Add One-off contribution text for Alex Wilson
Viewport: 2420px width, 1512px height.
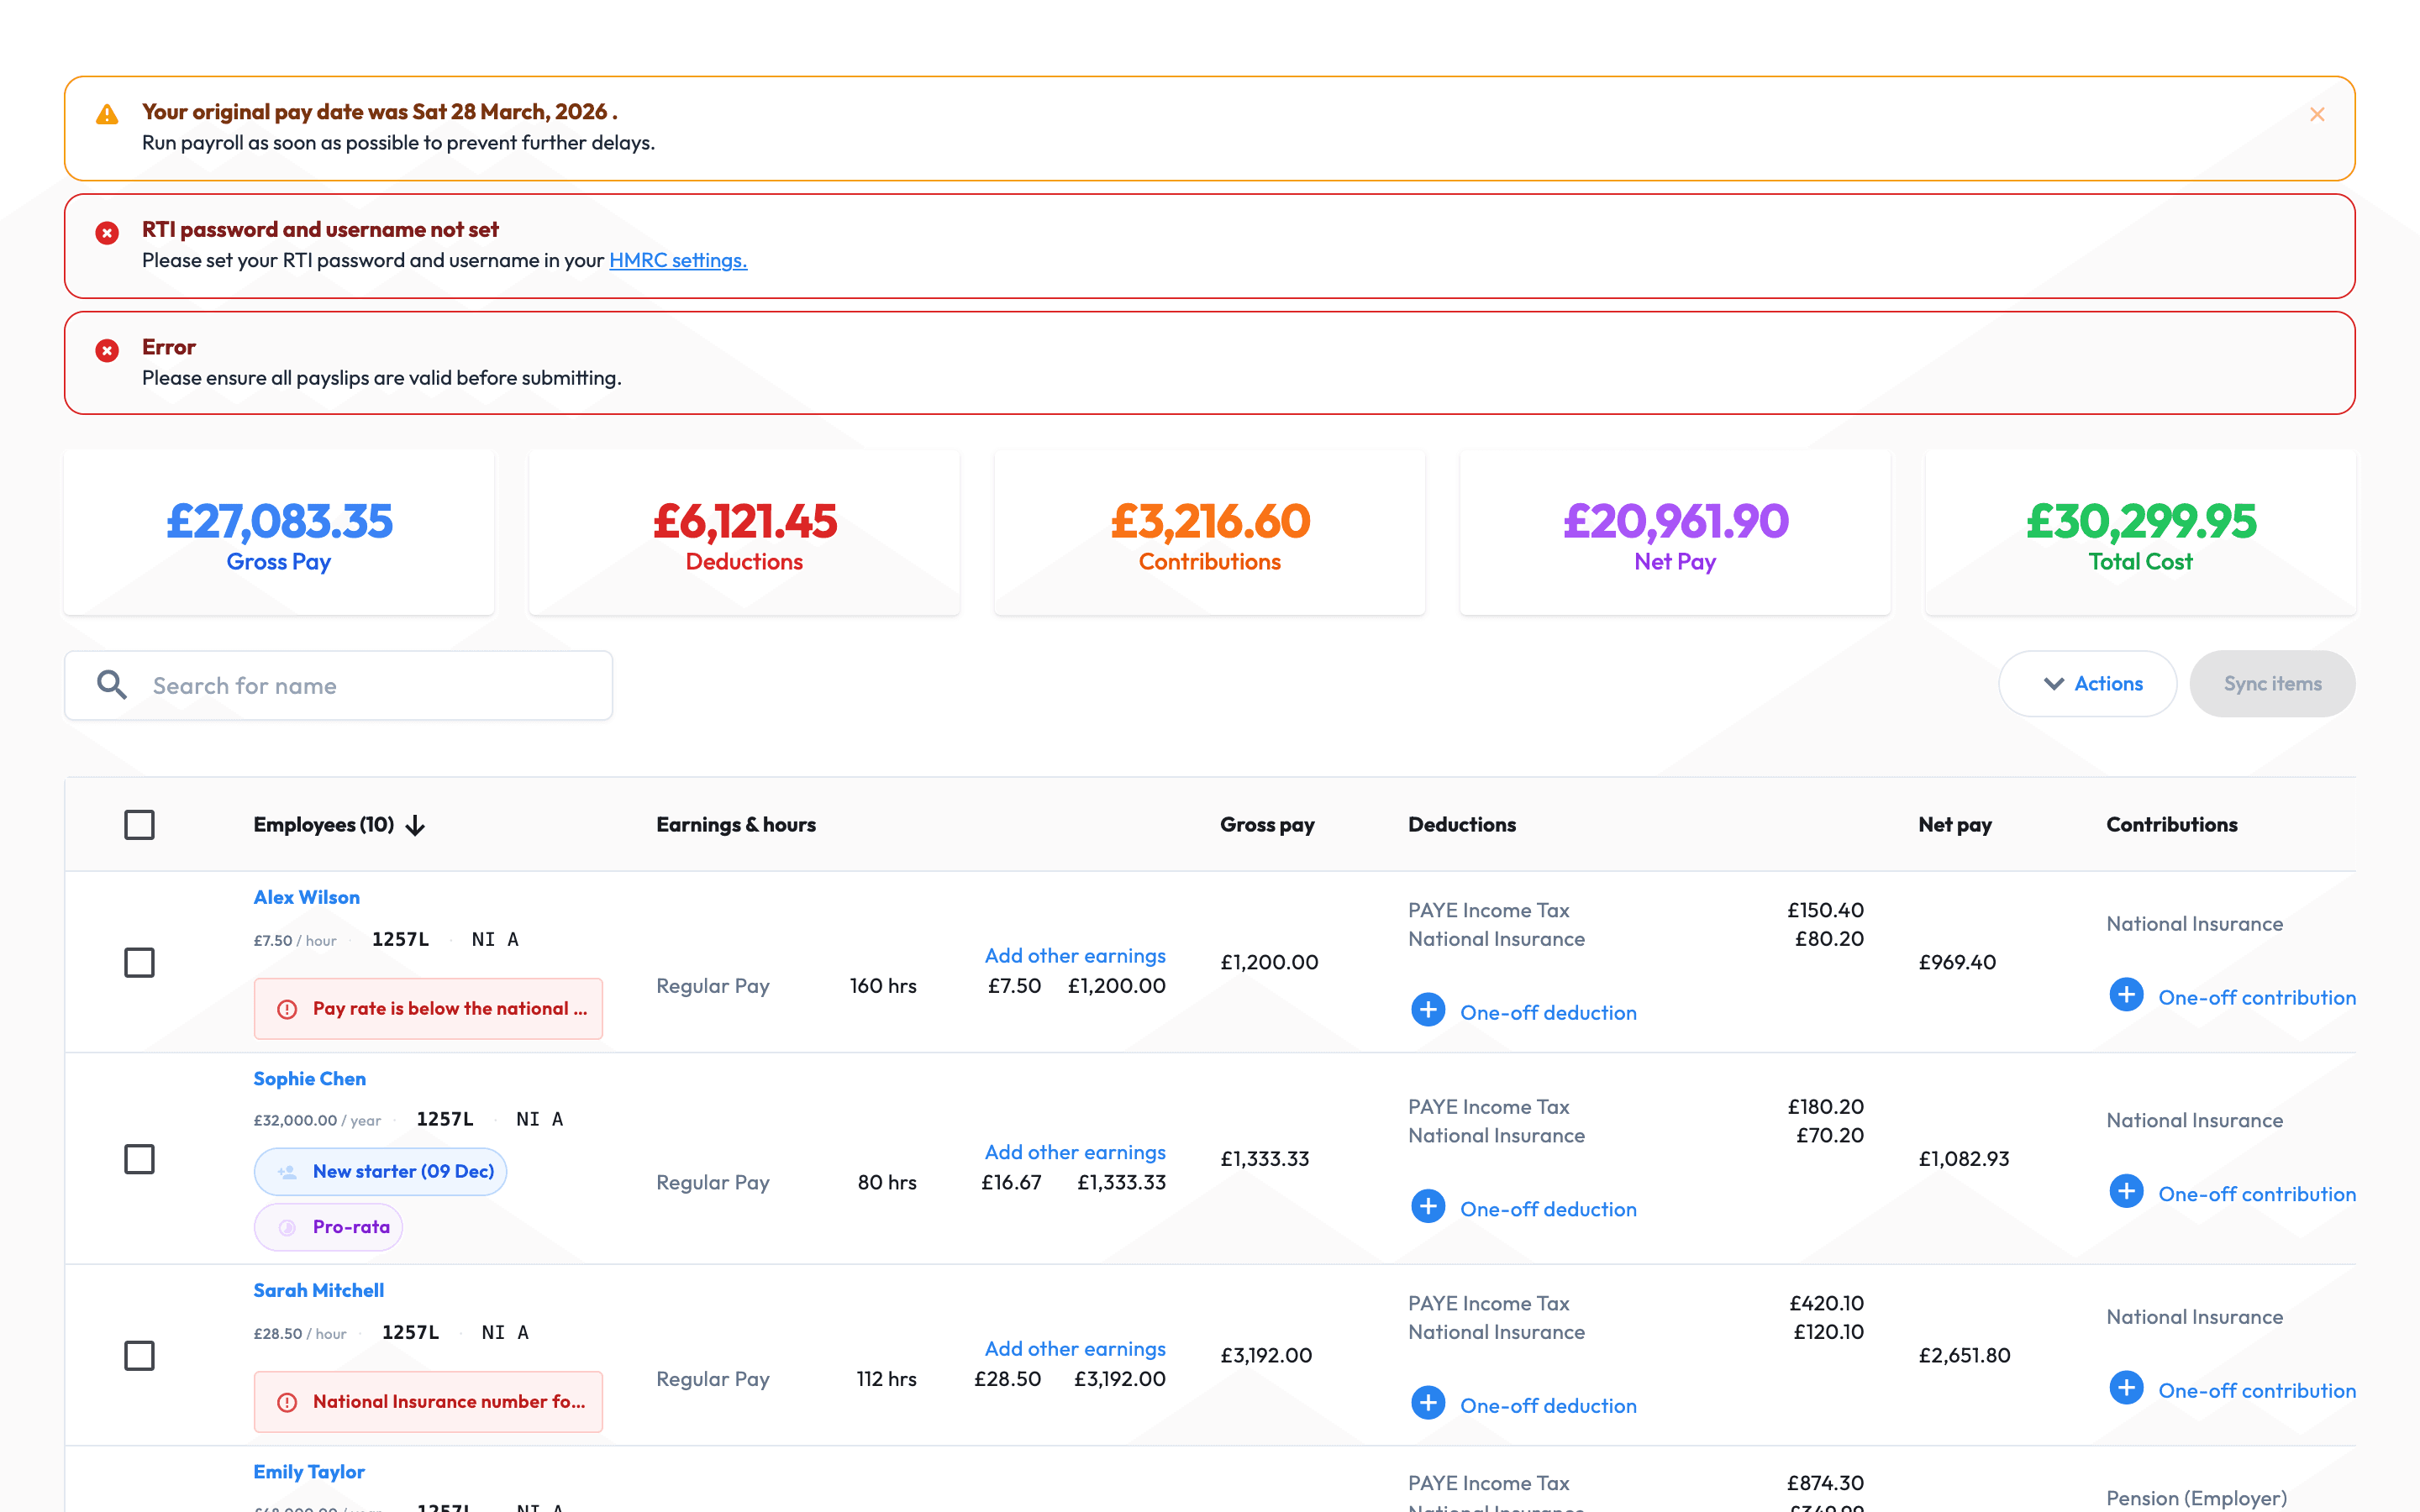point(2257,997)
